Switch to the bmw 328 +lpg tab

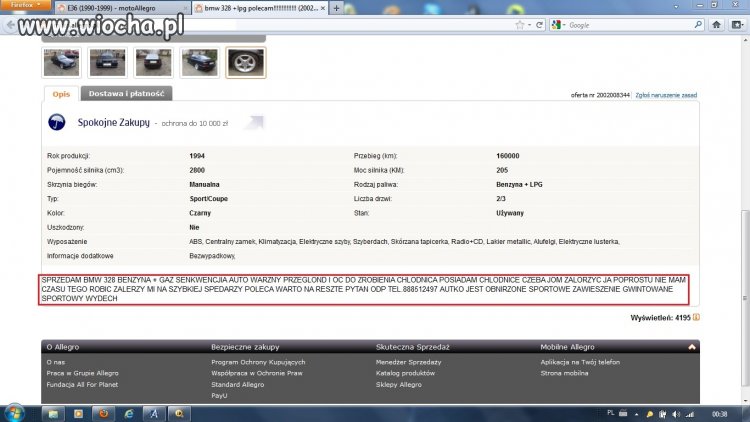[x=261, y=8]
